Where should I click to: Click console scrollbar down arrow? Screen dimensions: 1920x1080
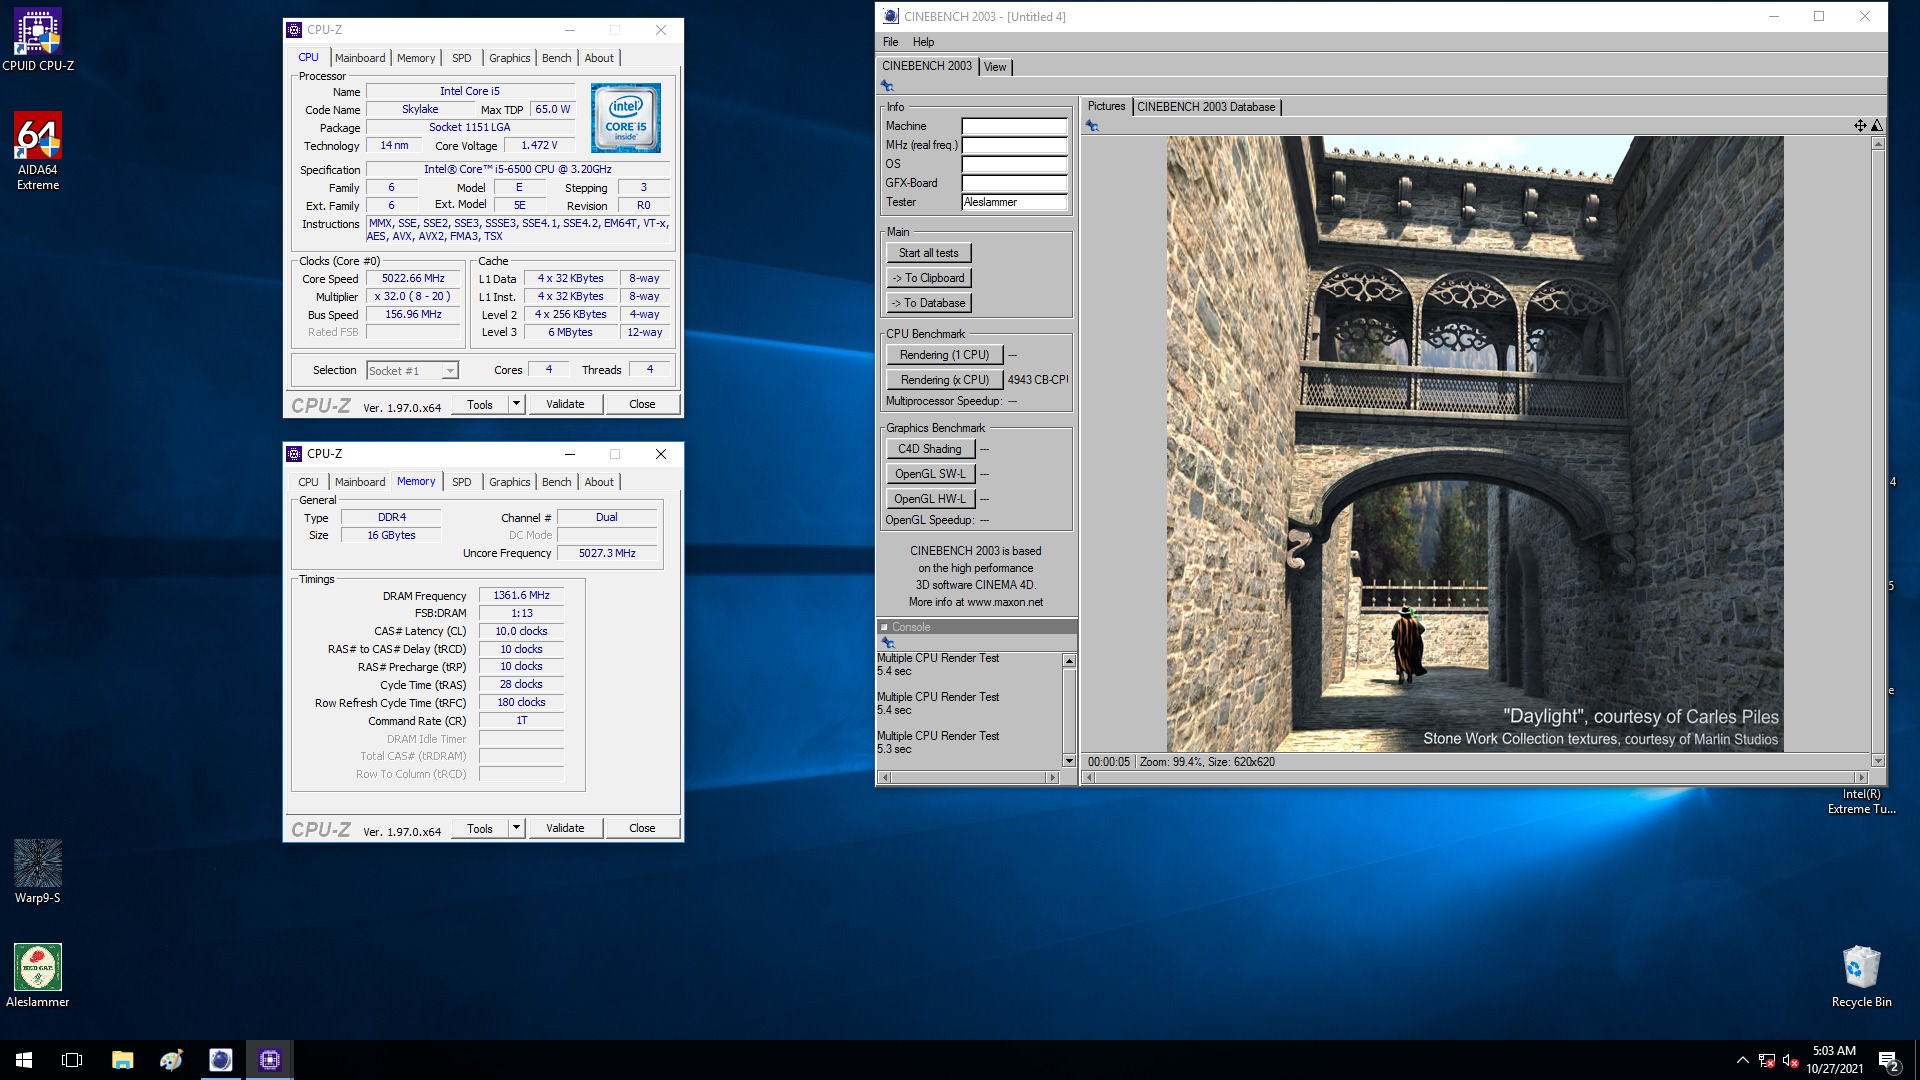1069,761
